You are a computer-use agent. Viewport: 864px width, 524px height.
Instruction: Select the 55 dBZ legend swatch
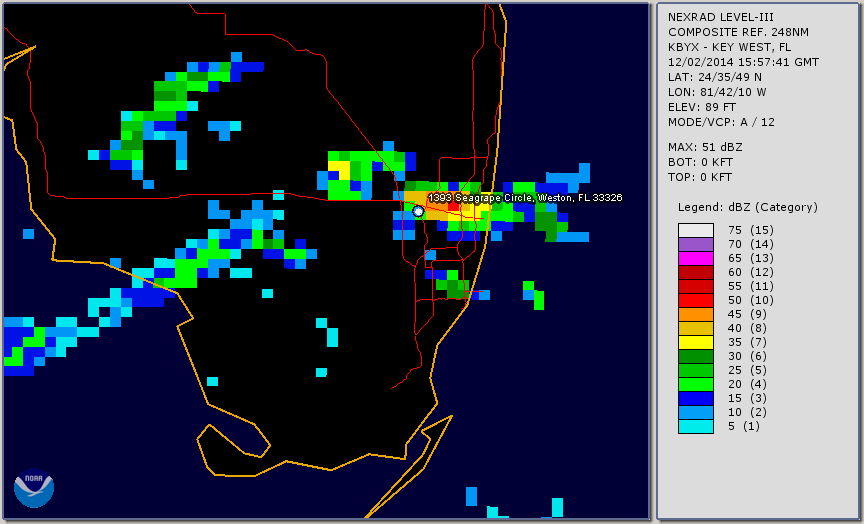[x=695, y=287]
